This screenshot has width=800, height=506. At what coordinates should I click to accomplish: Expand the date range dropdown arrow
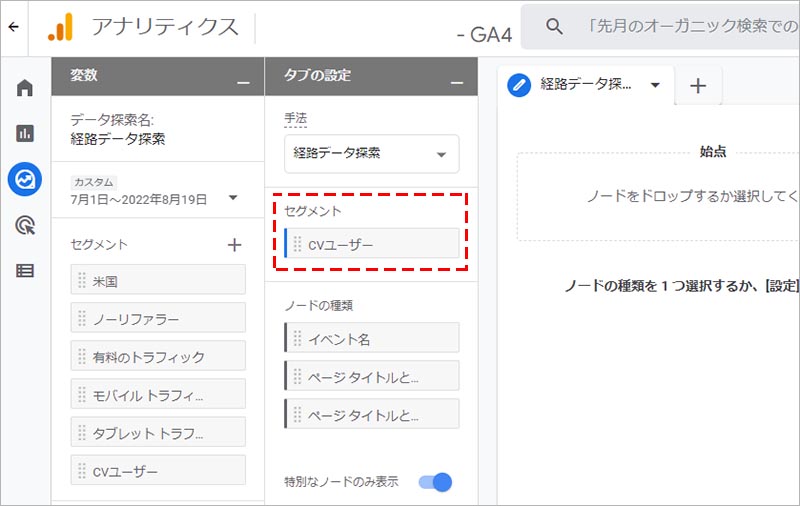point(233,198)
